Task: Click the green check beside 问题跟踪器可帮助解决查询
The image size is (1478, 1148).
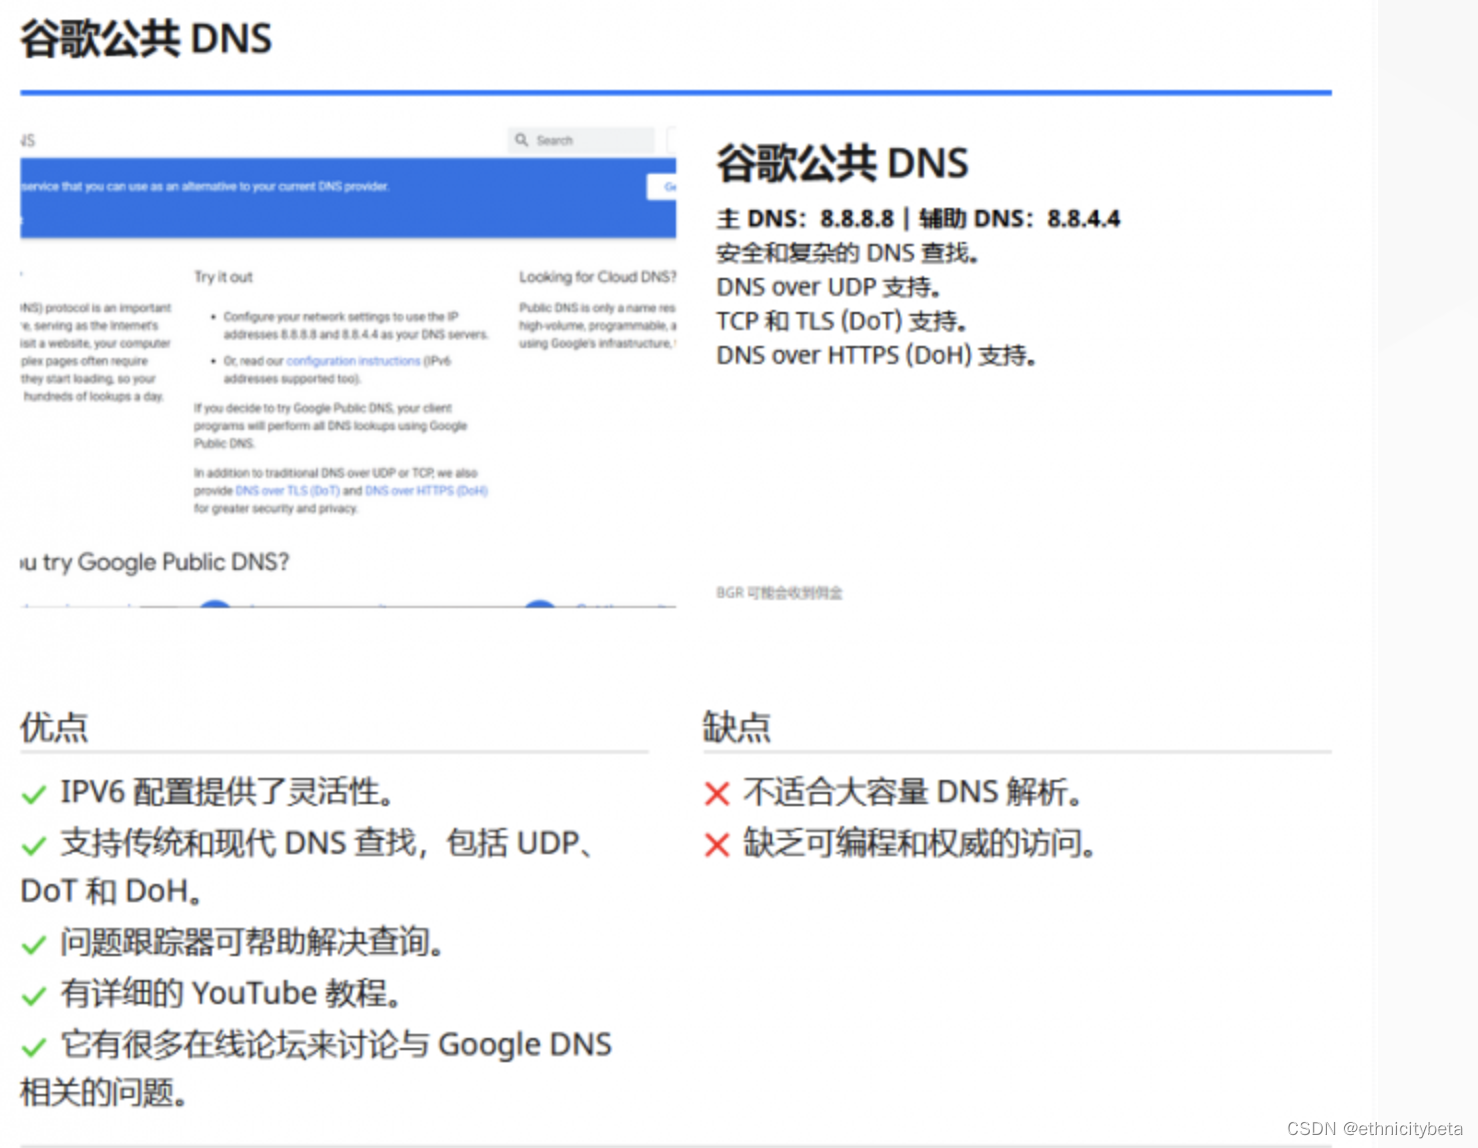Action: pyautogui.click(x=34, y=945)
